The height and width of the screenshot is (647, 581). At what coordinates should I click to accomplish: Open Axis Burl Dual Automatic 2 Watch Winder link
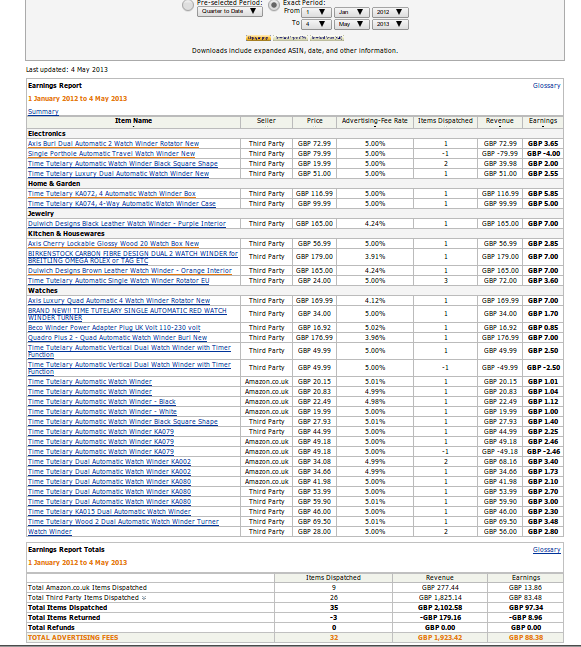click(113, 144)
